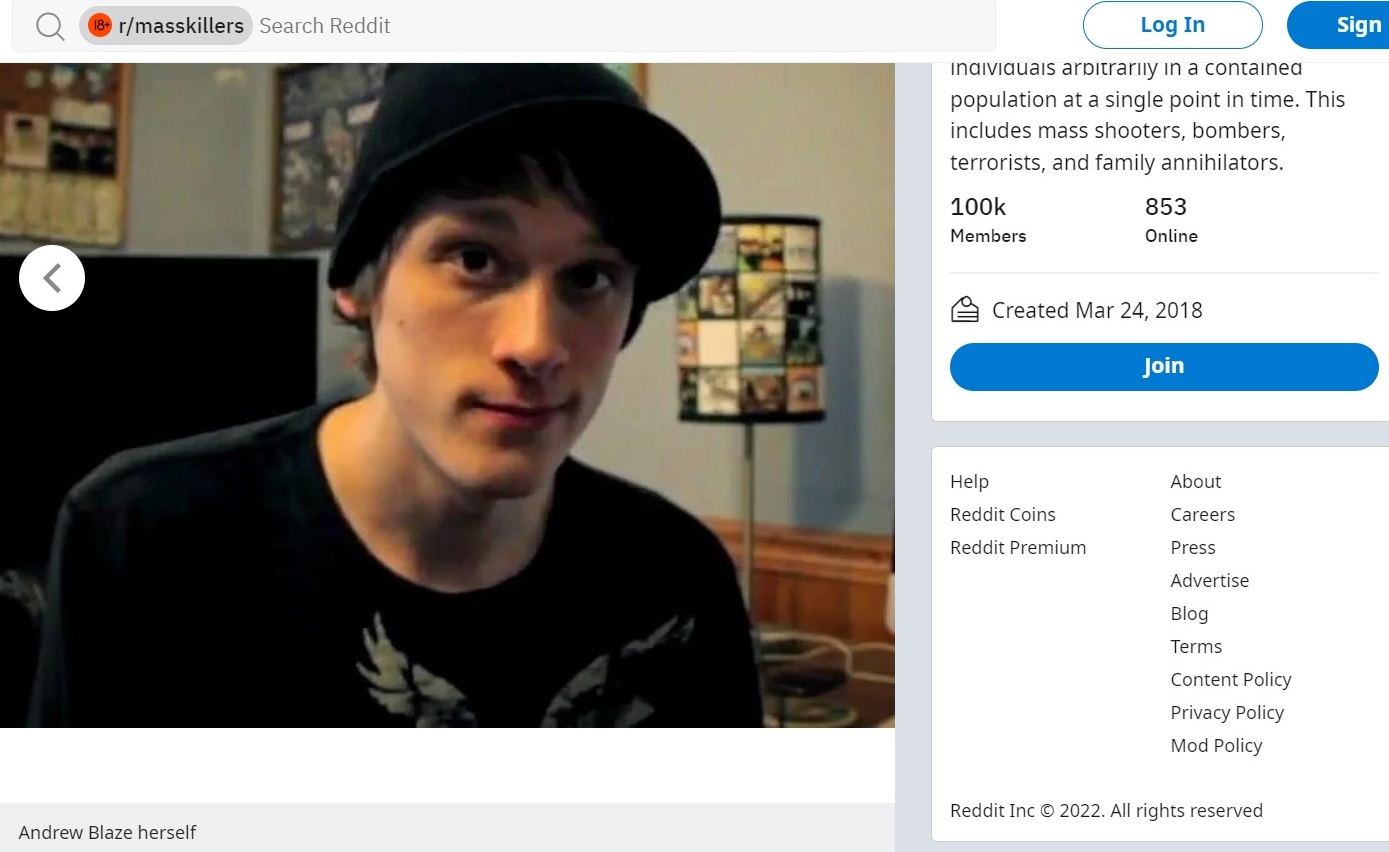The image size is (1389, 852).
Task: Click the Search Reddit input field
Action: (620, 26)
